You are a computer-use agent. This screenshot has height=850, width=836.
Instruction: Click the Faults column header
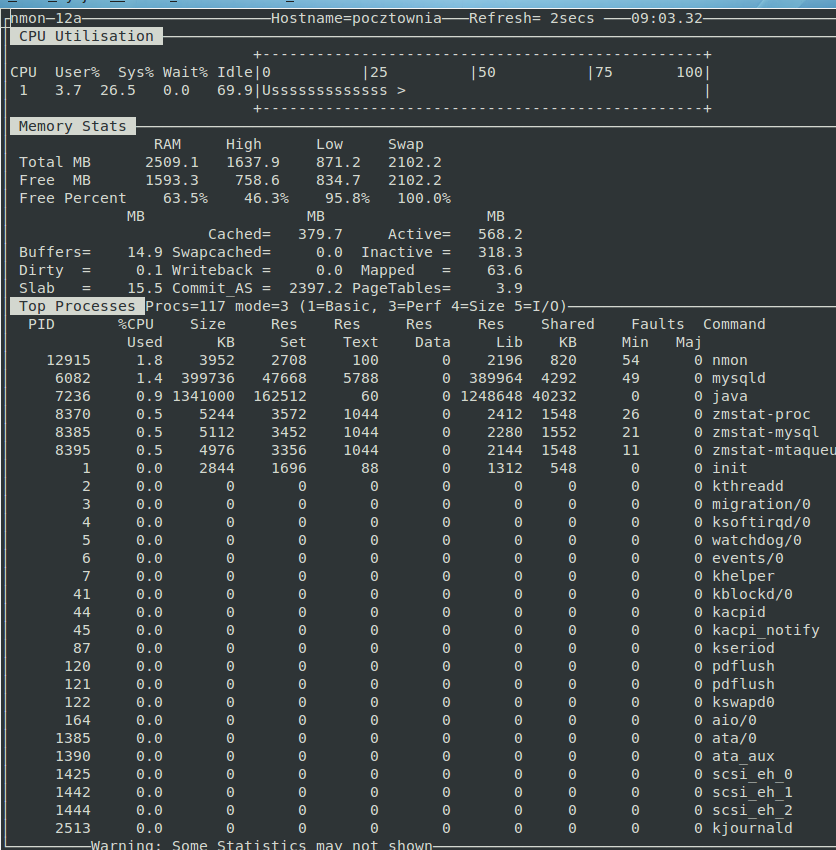point(657,324)
